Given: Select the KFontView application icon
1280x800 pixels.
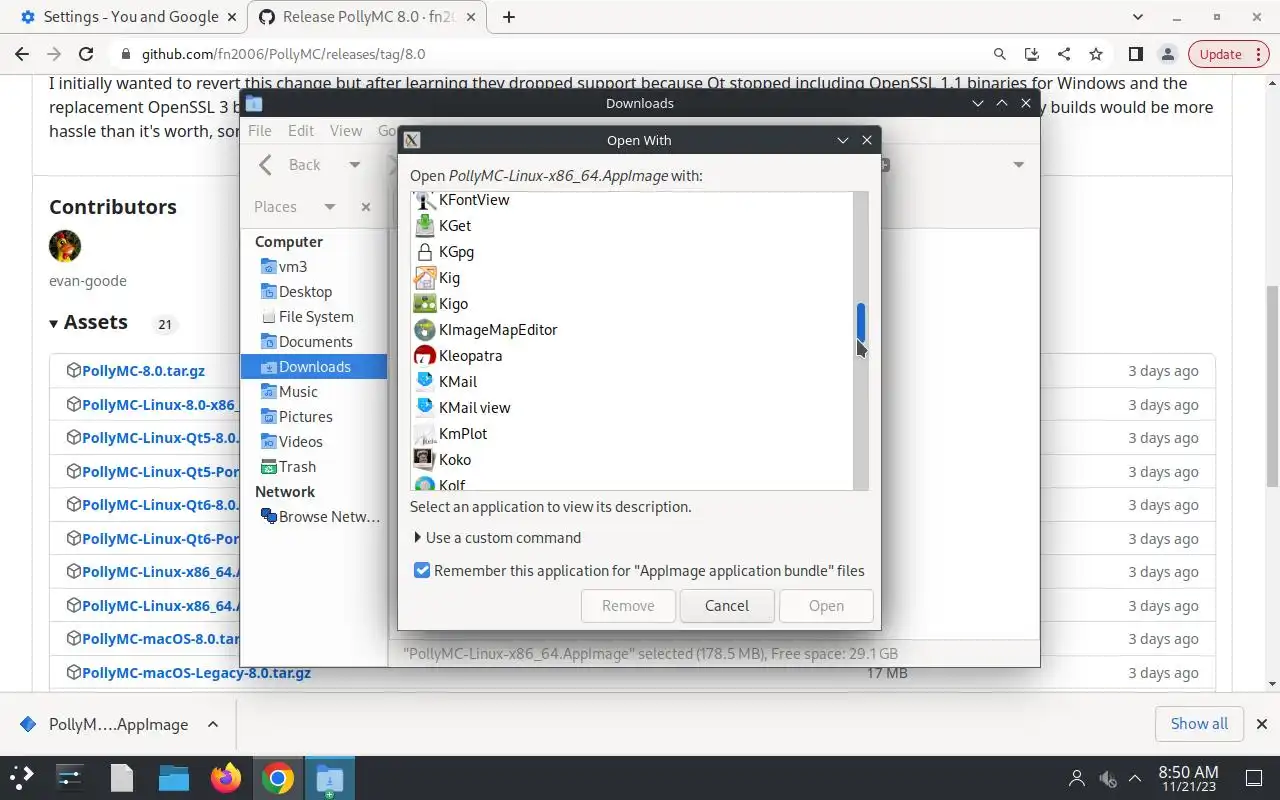Looking at the screenshot, I should pyautogui.click(x=424, y=200).
